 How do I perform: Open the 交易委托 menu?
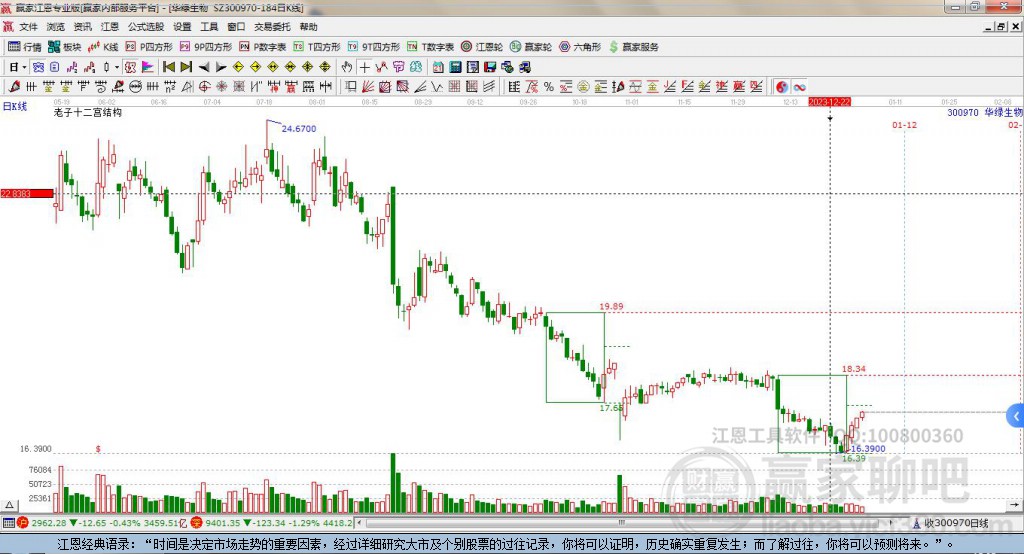point(272,27)
